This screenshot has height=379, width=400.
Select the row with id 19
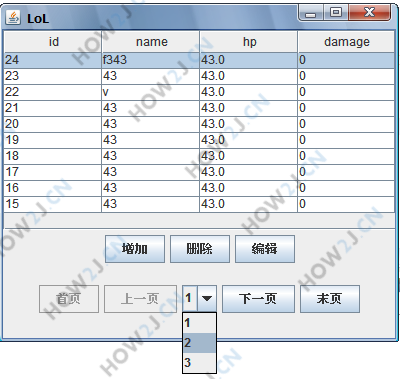pyautogui.click(x=199, y=140)
